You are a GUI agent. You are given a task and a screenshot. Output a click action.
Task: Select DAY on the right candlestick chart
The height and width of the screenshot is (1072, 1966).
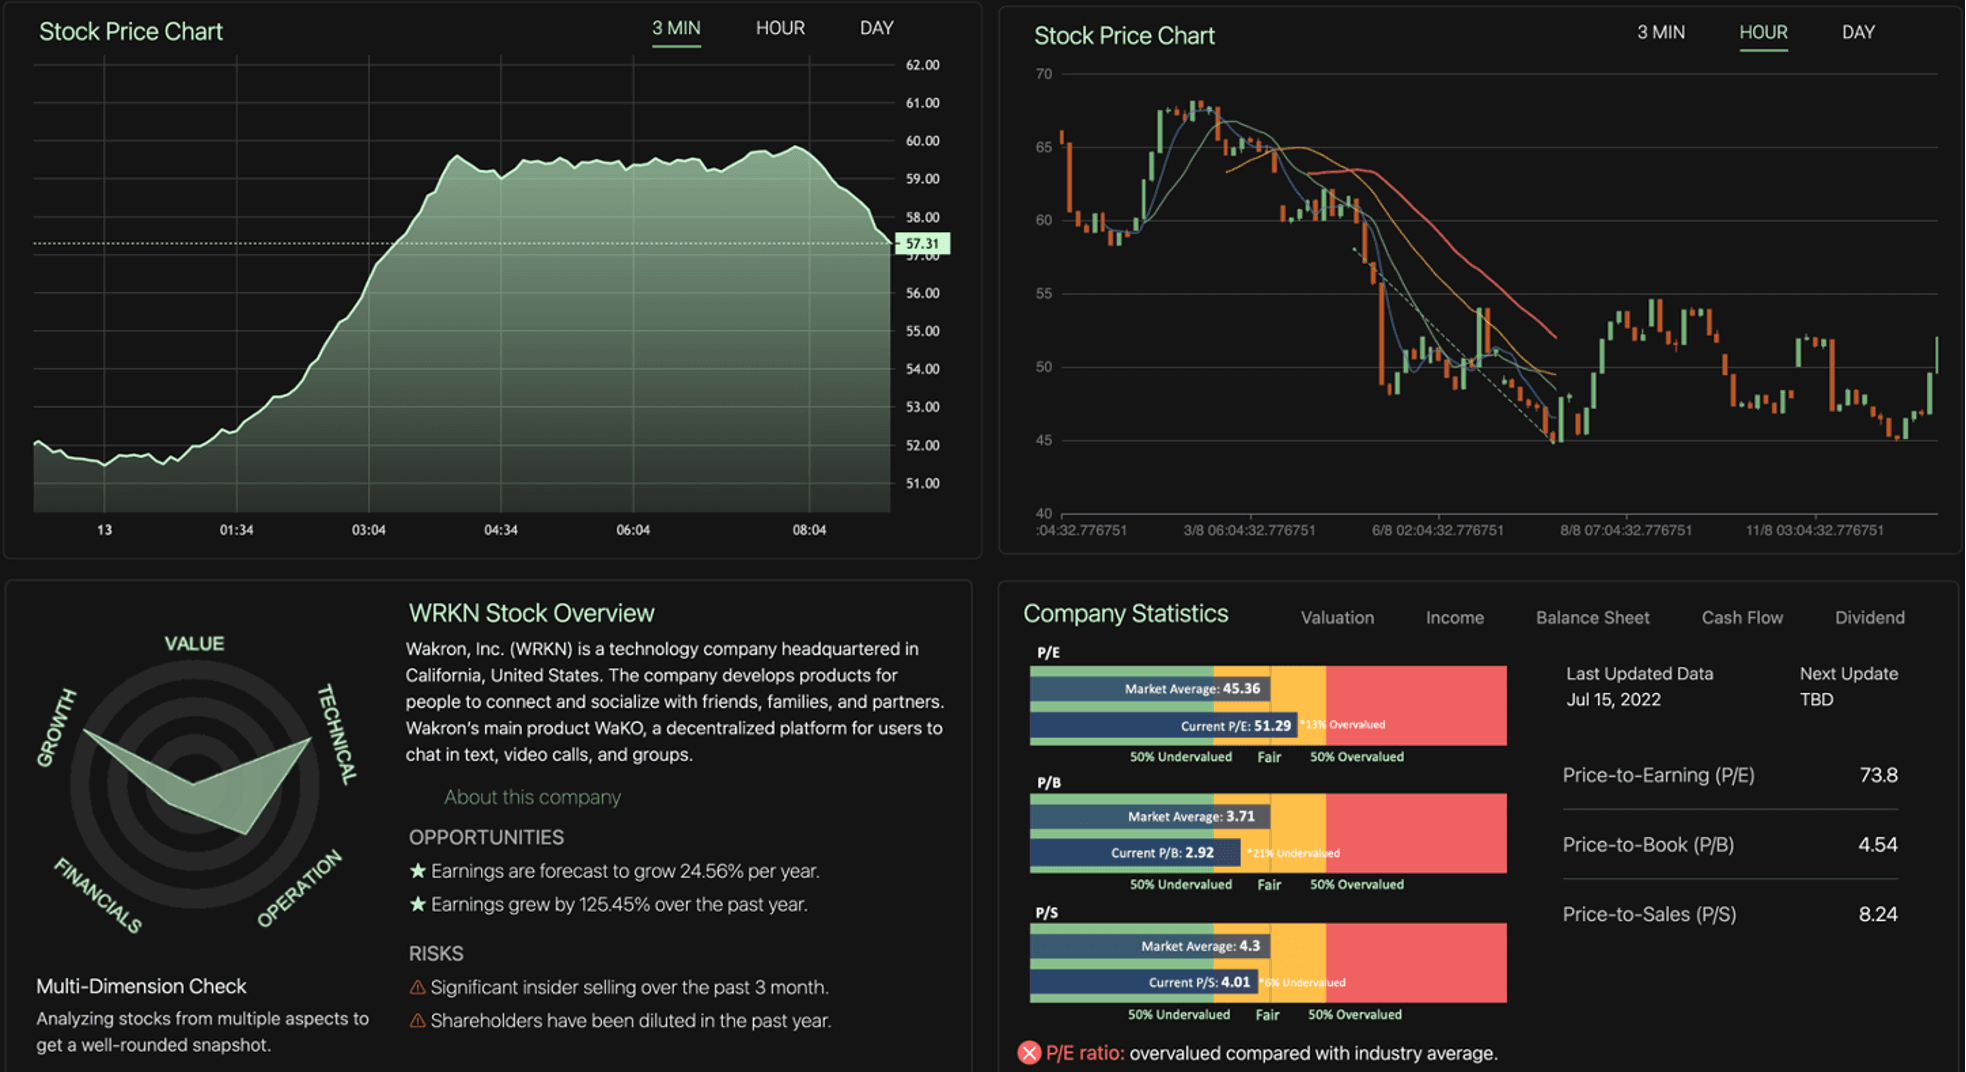[x=1858, y=32]
